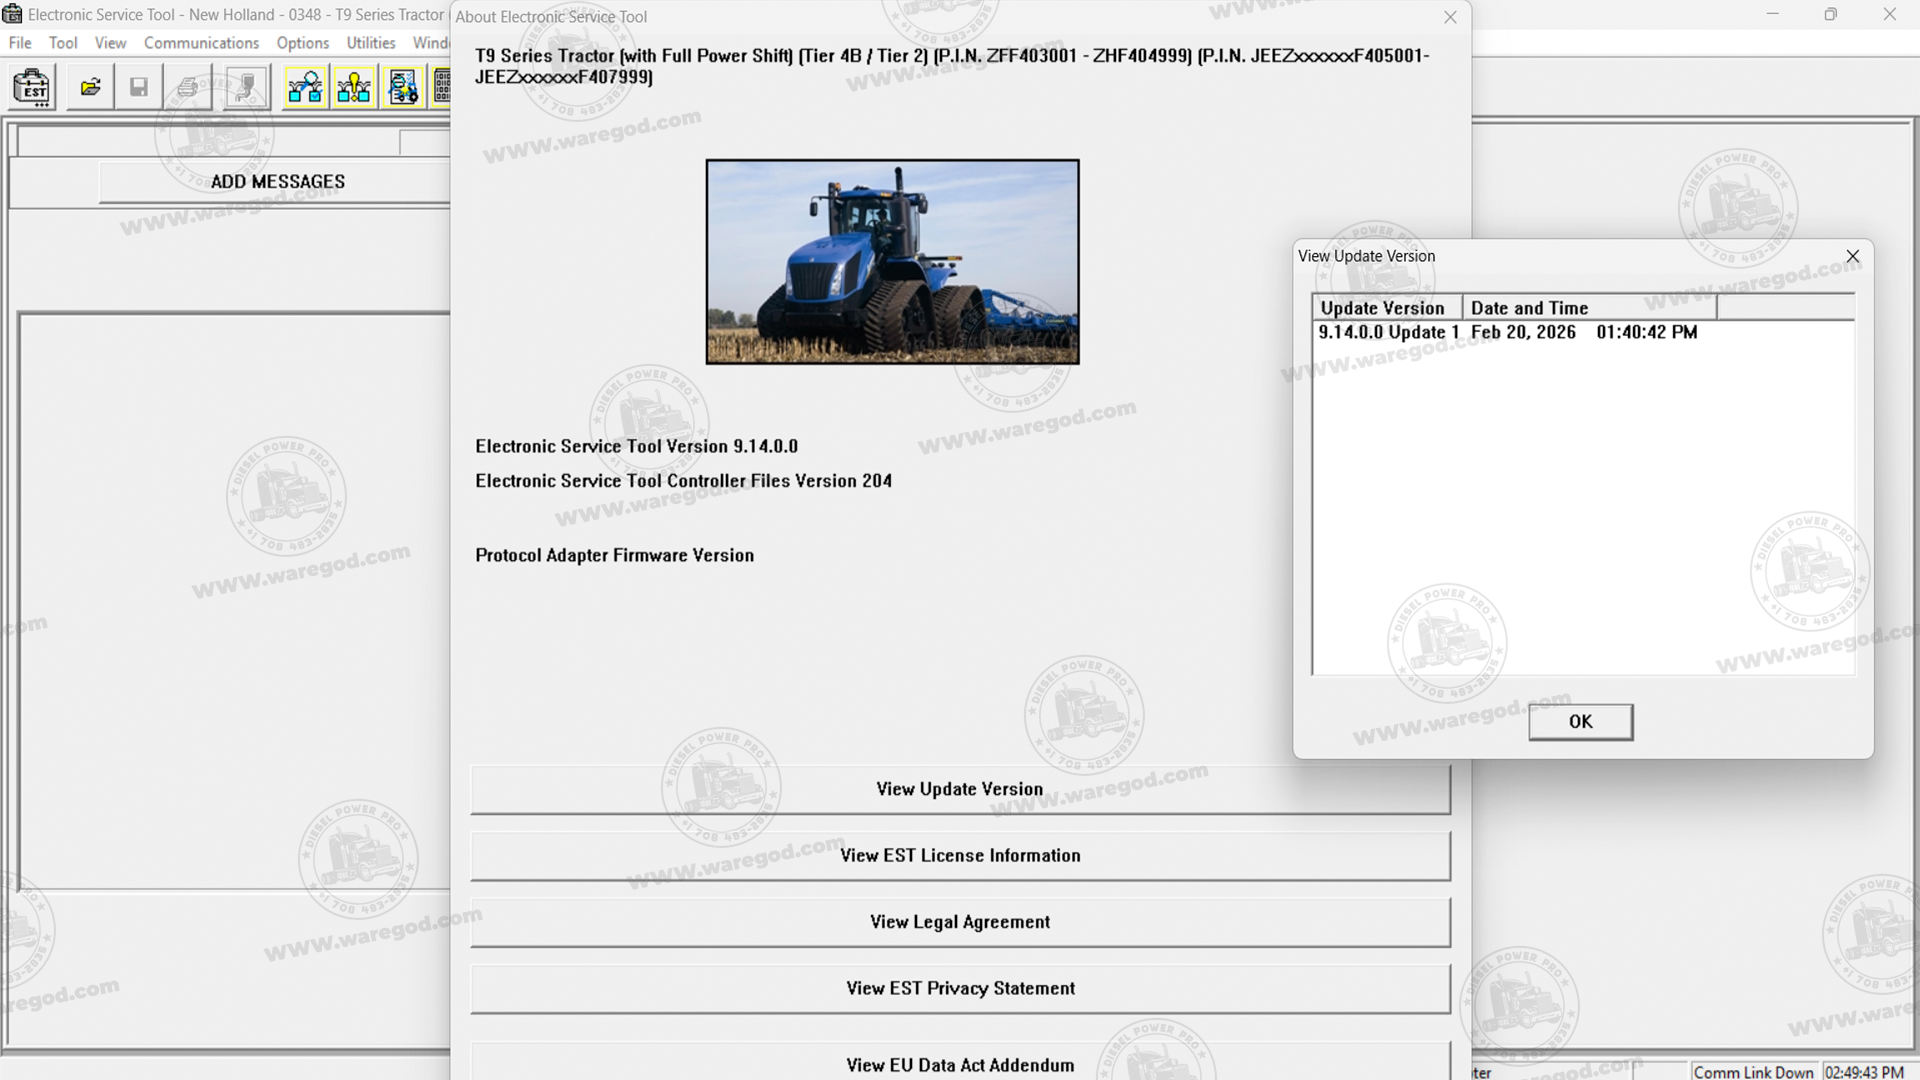Click the EST toolbox icon

pos(33,88)
